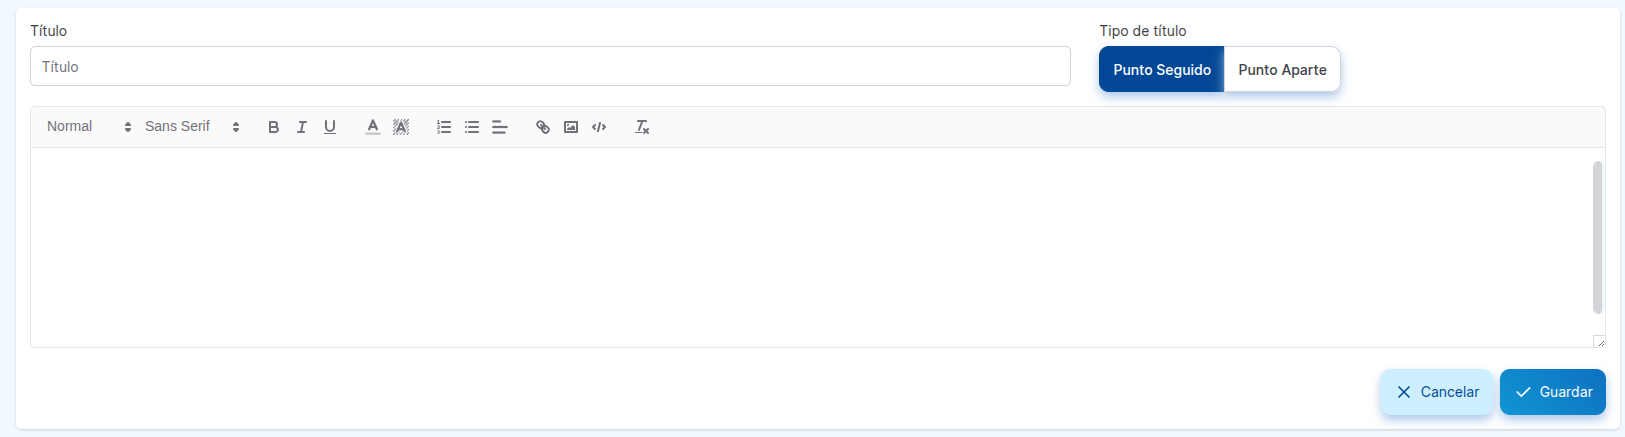The height and width of the screenshot is (437, 1625).
Task: Apply italic formatting
Action: (301, 127)
